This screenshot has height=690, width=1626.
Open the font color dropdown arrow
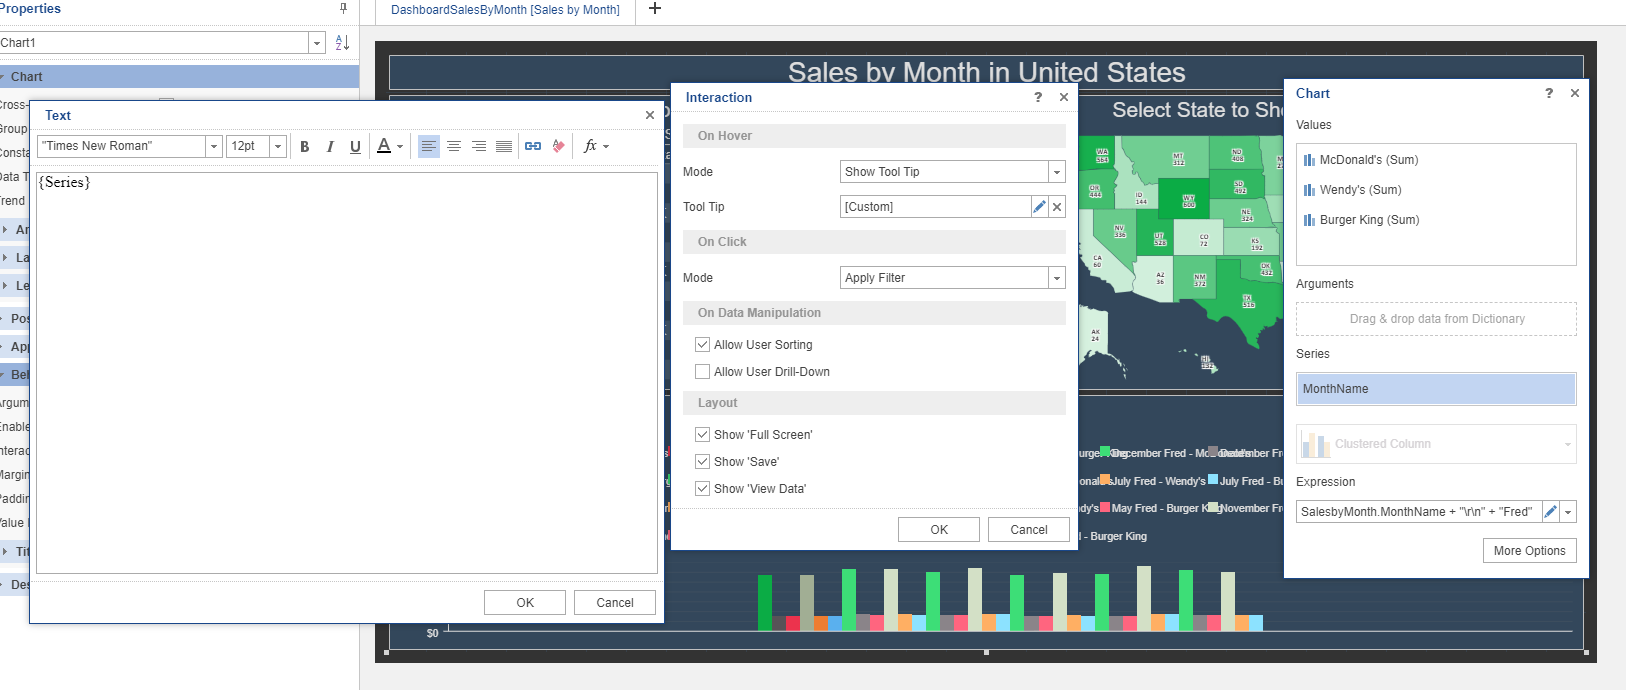(400, 146)
